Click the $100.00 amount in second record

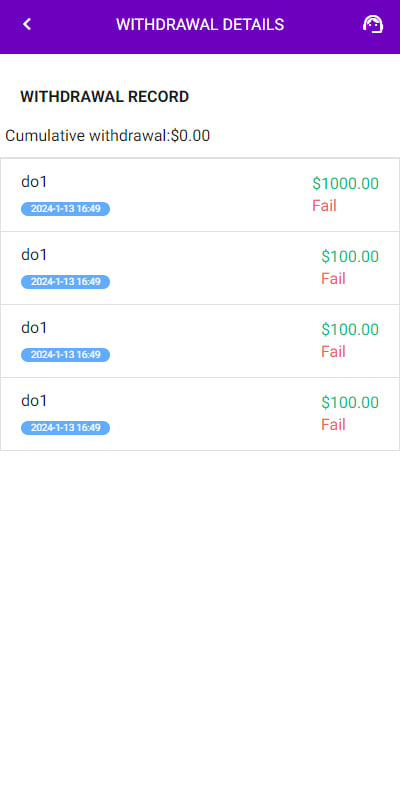coord(350,256)
